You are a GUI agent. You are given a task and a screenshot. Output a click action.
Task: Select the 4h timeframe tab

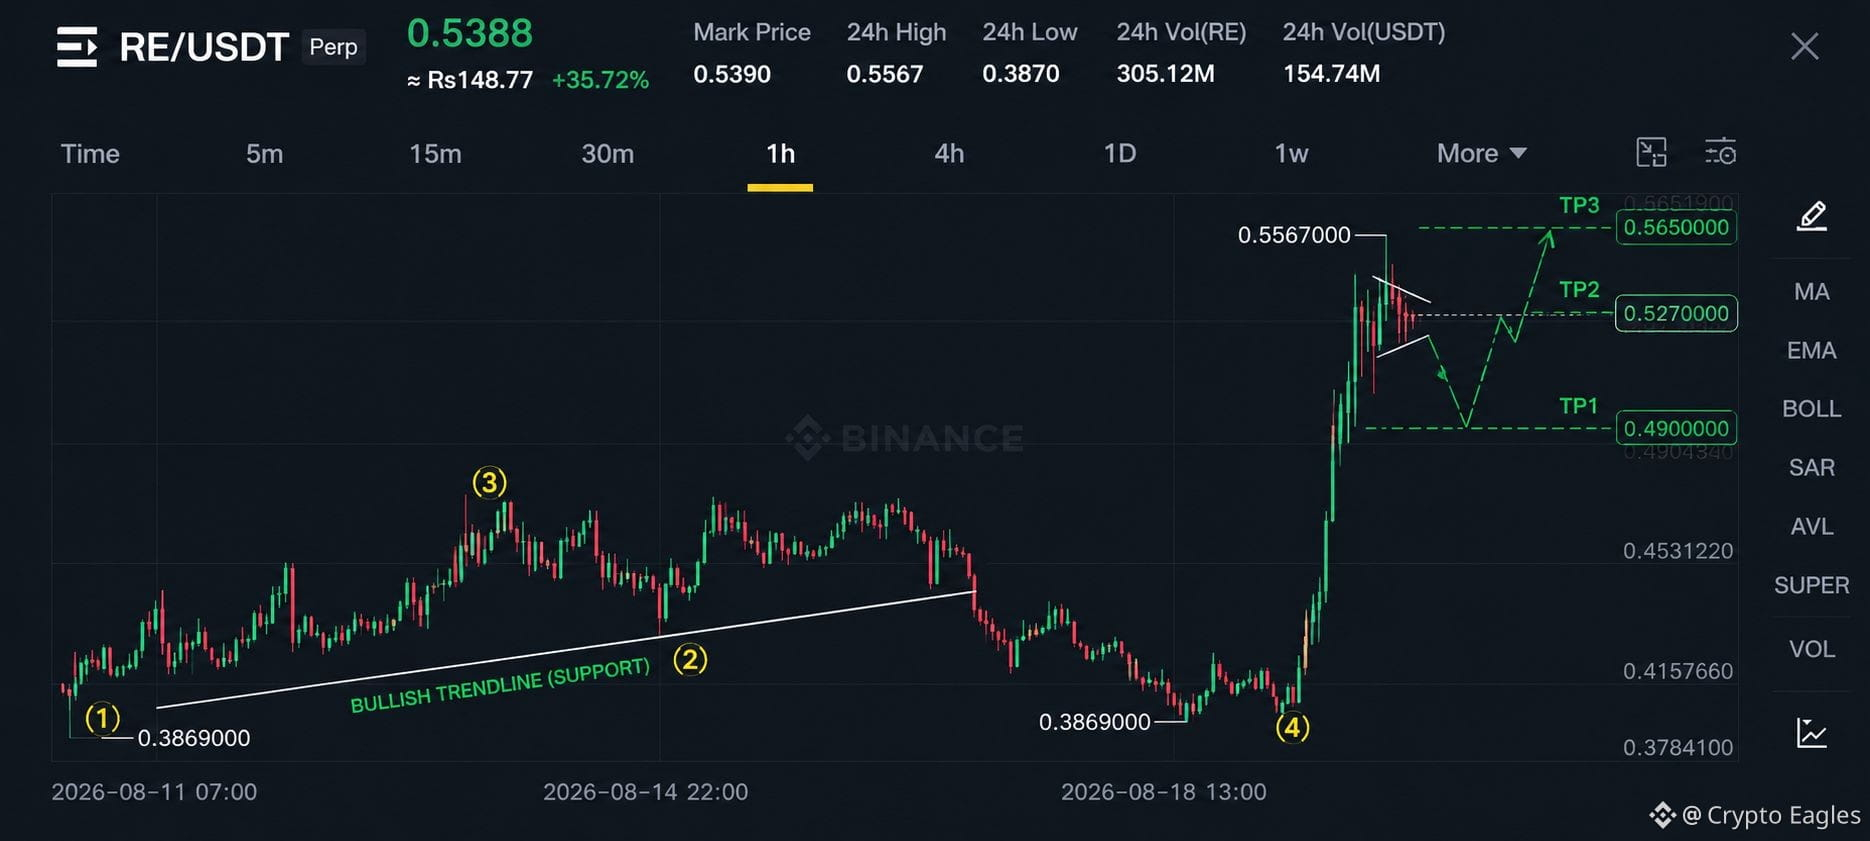coord(949,153)
